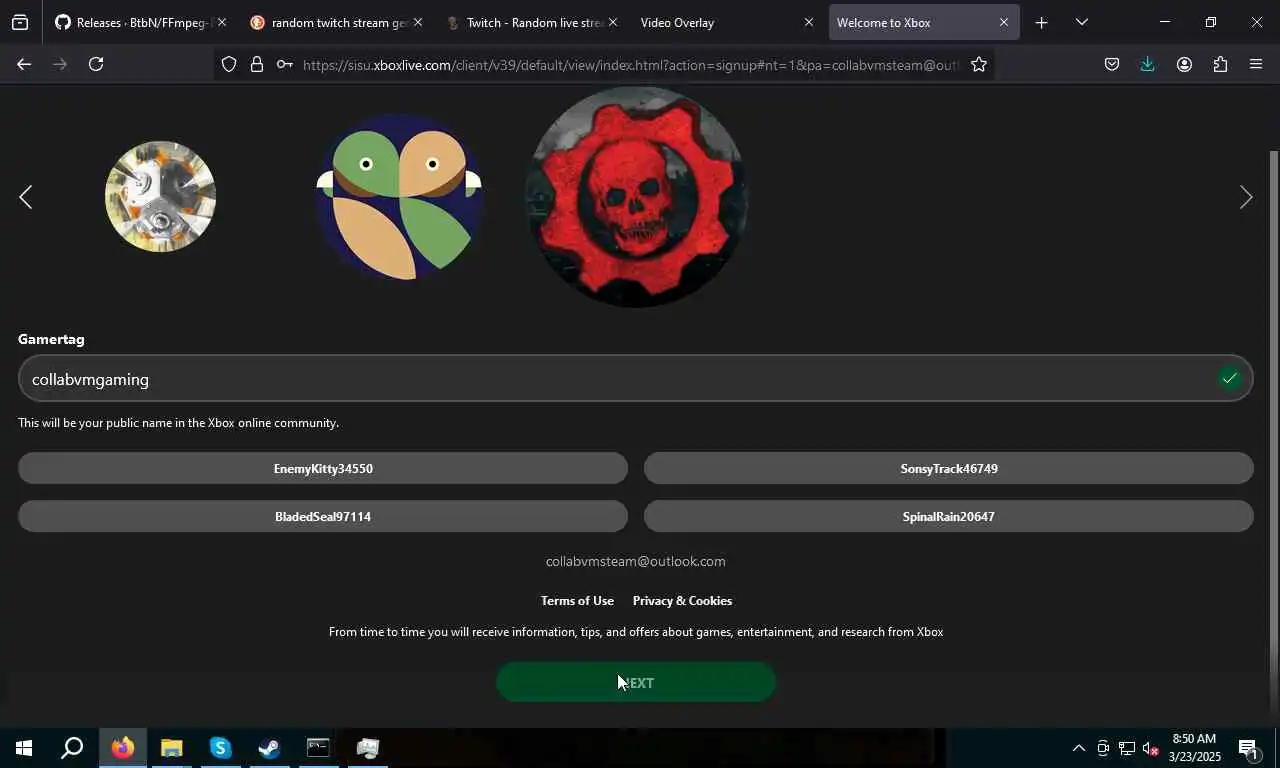Show previous gamerpics with left arrow

point(25,197)
